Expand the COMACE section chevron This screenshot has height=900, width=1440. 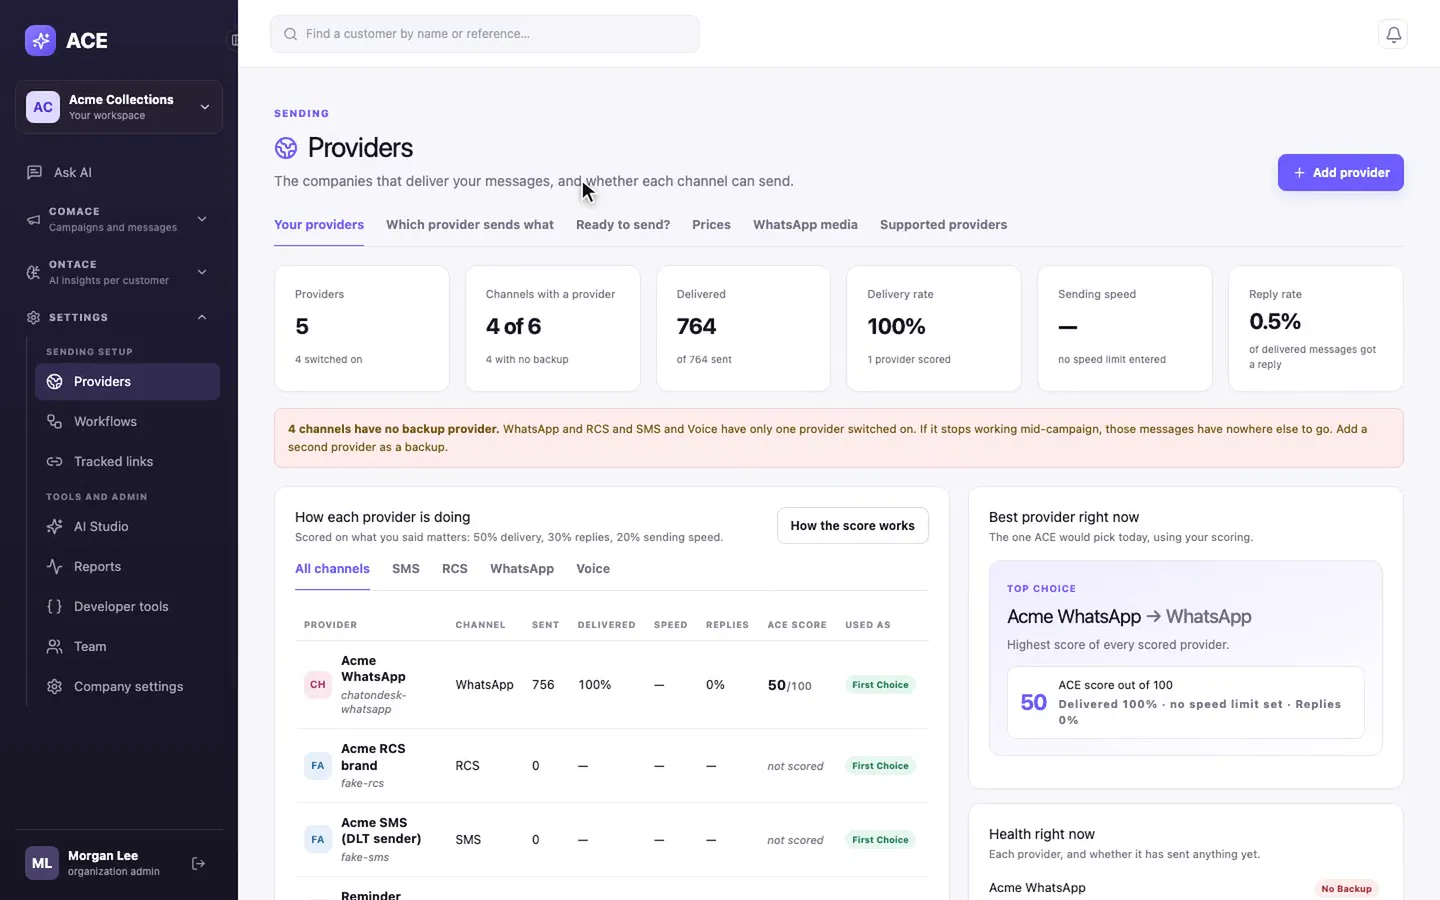point(202,219)
